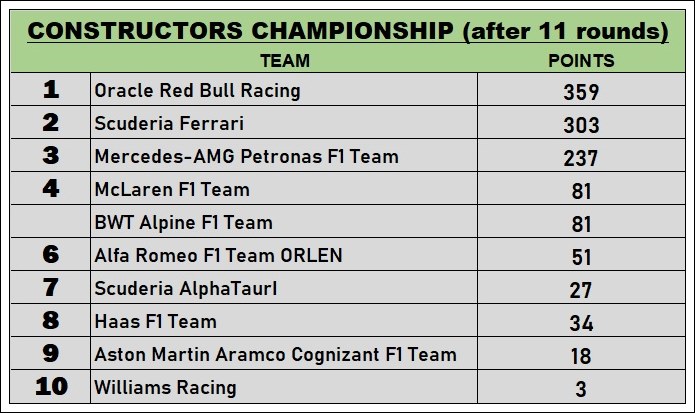The image size is (695, 413).
Task: Click the Constructors Championship title header
Action: [347, 31]
